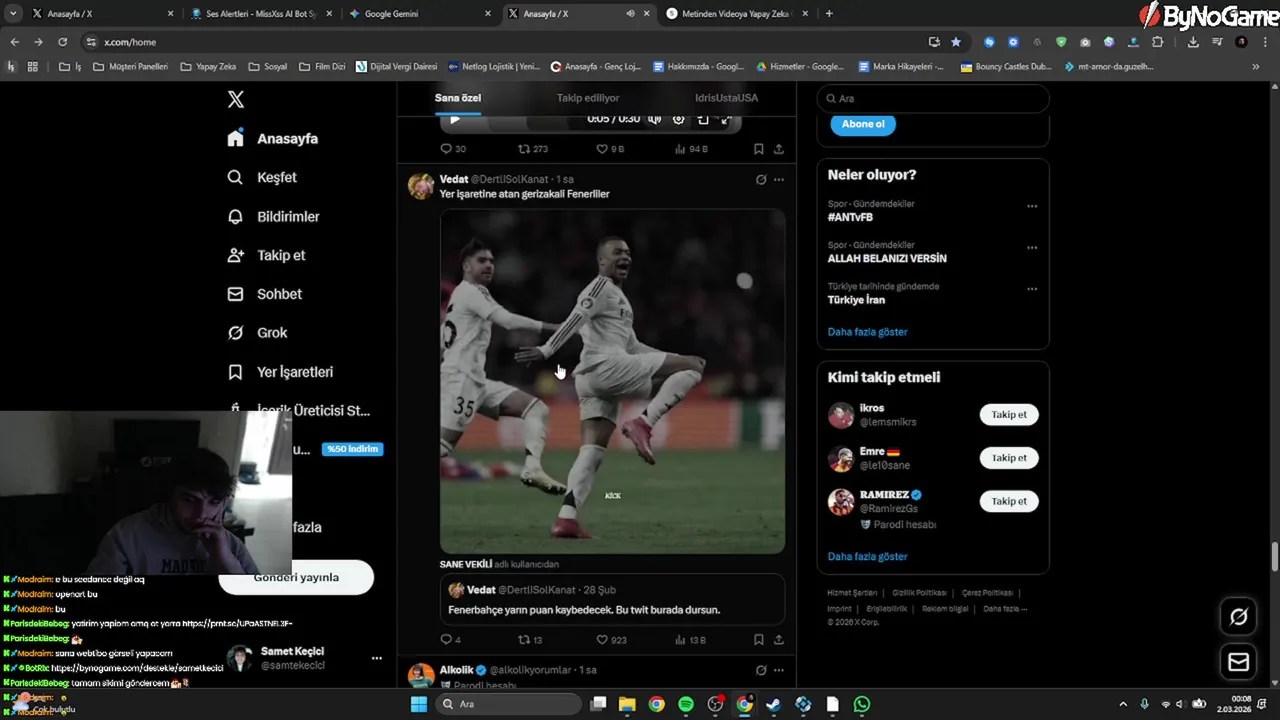1280x720 pixels.
Task: Switch to Ses Alertleri browser tab
Action: [261, 14]
